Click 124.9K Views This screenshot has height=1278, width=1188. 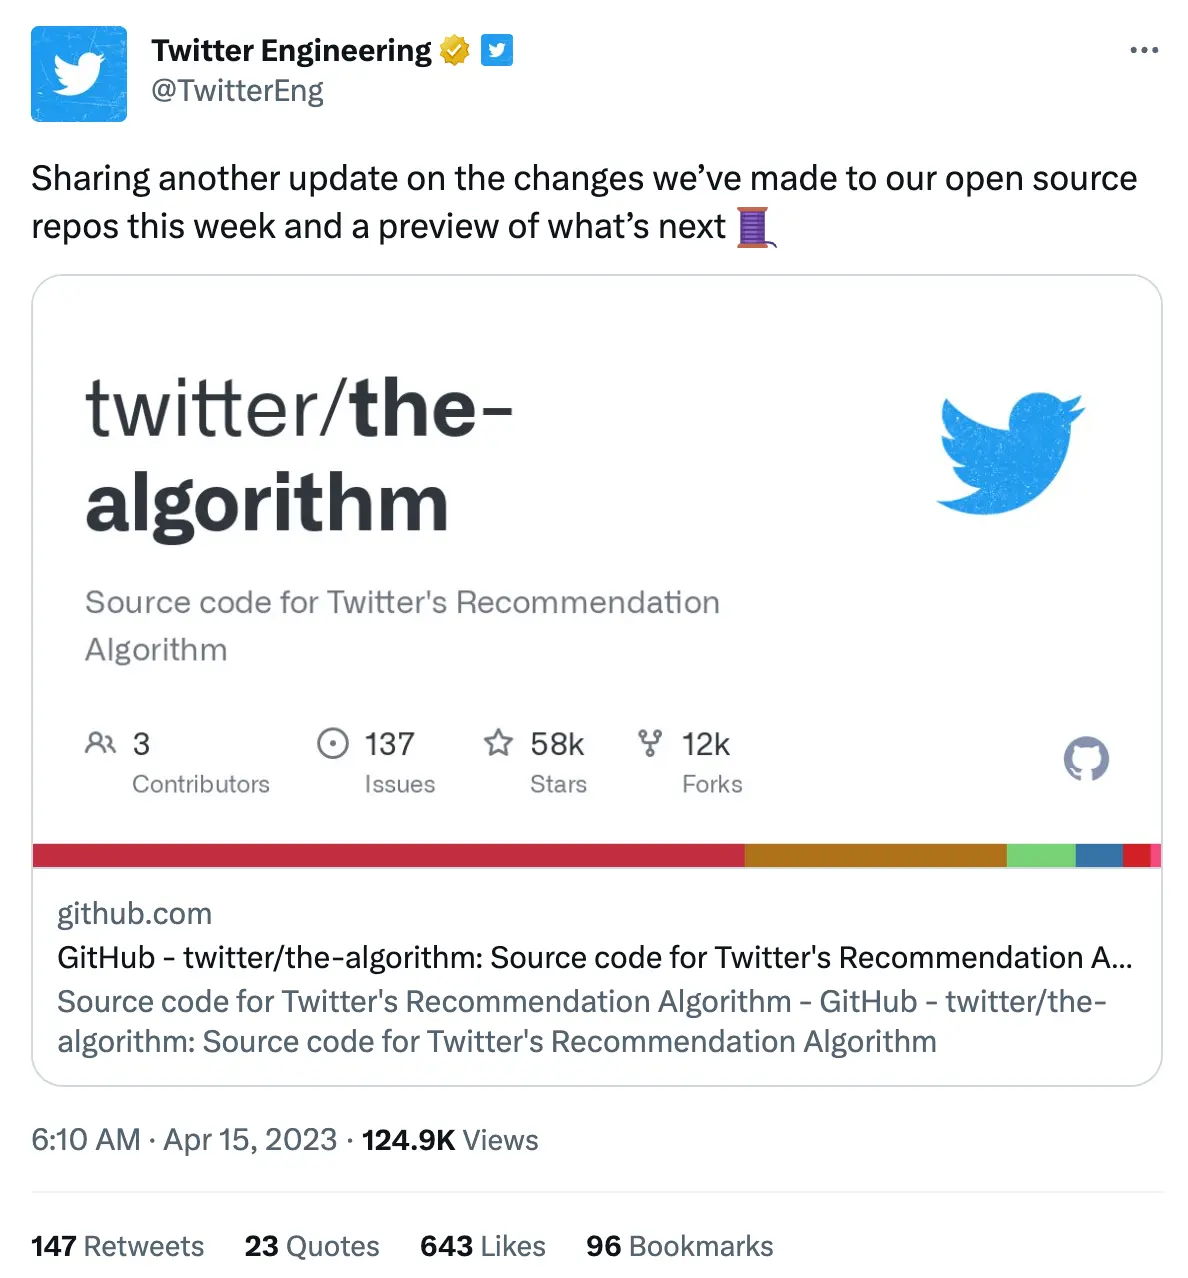click(450, 1139)
